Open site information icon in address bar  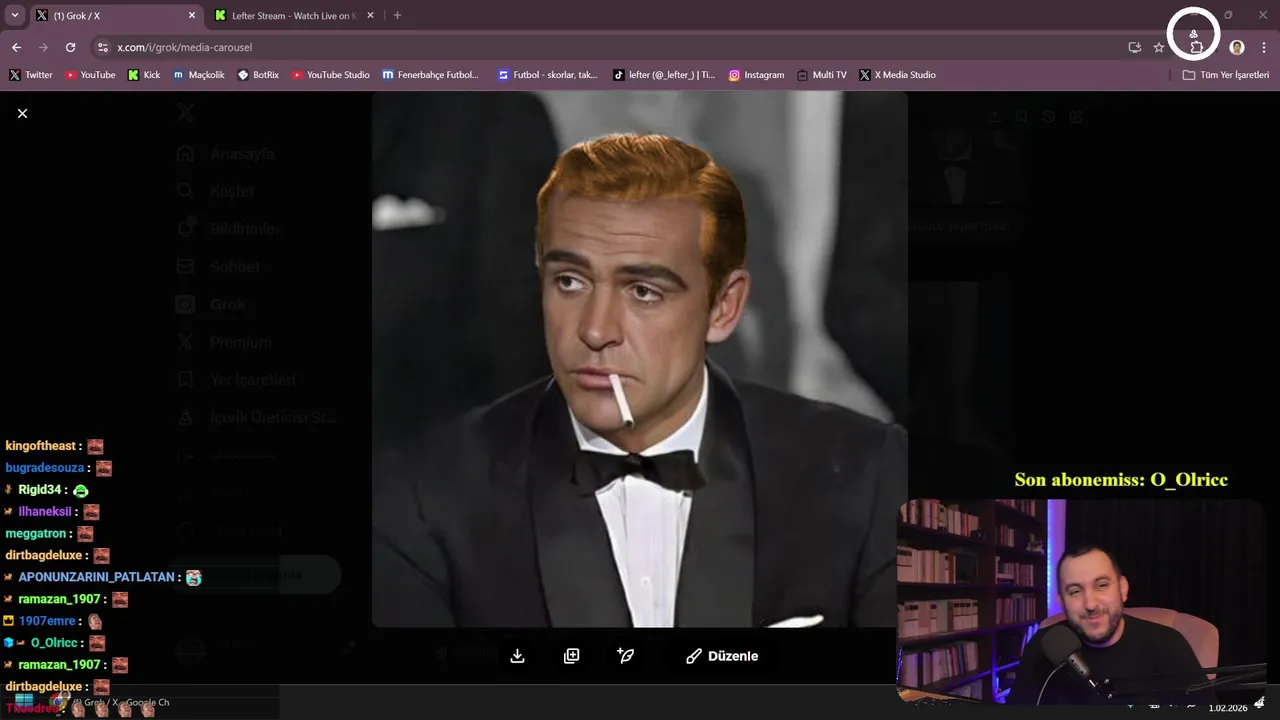[102, 47]
